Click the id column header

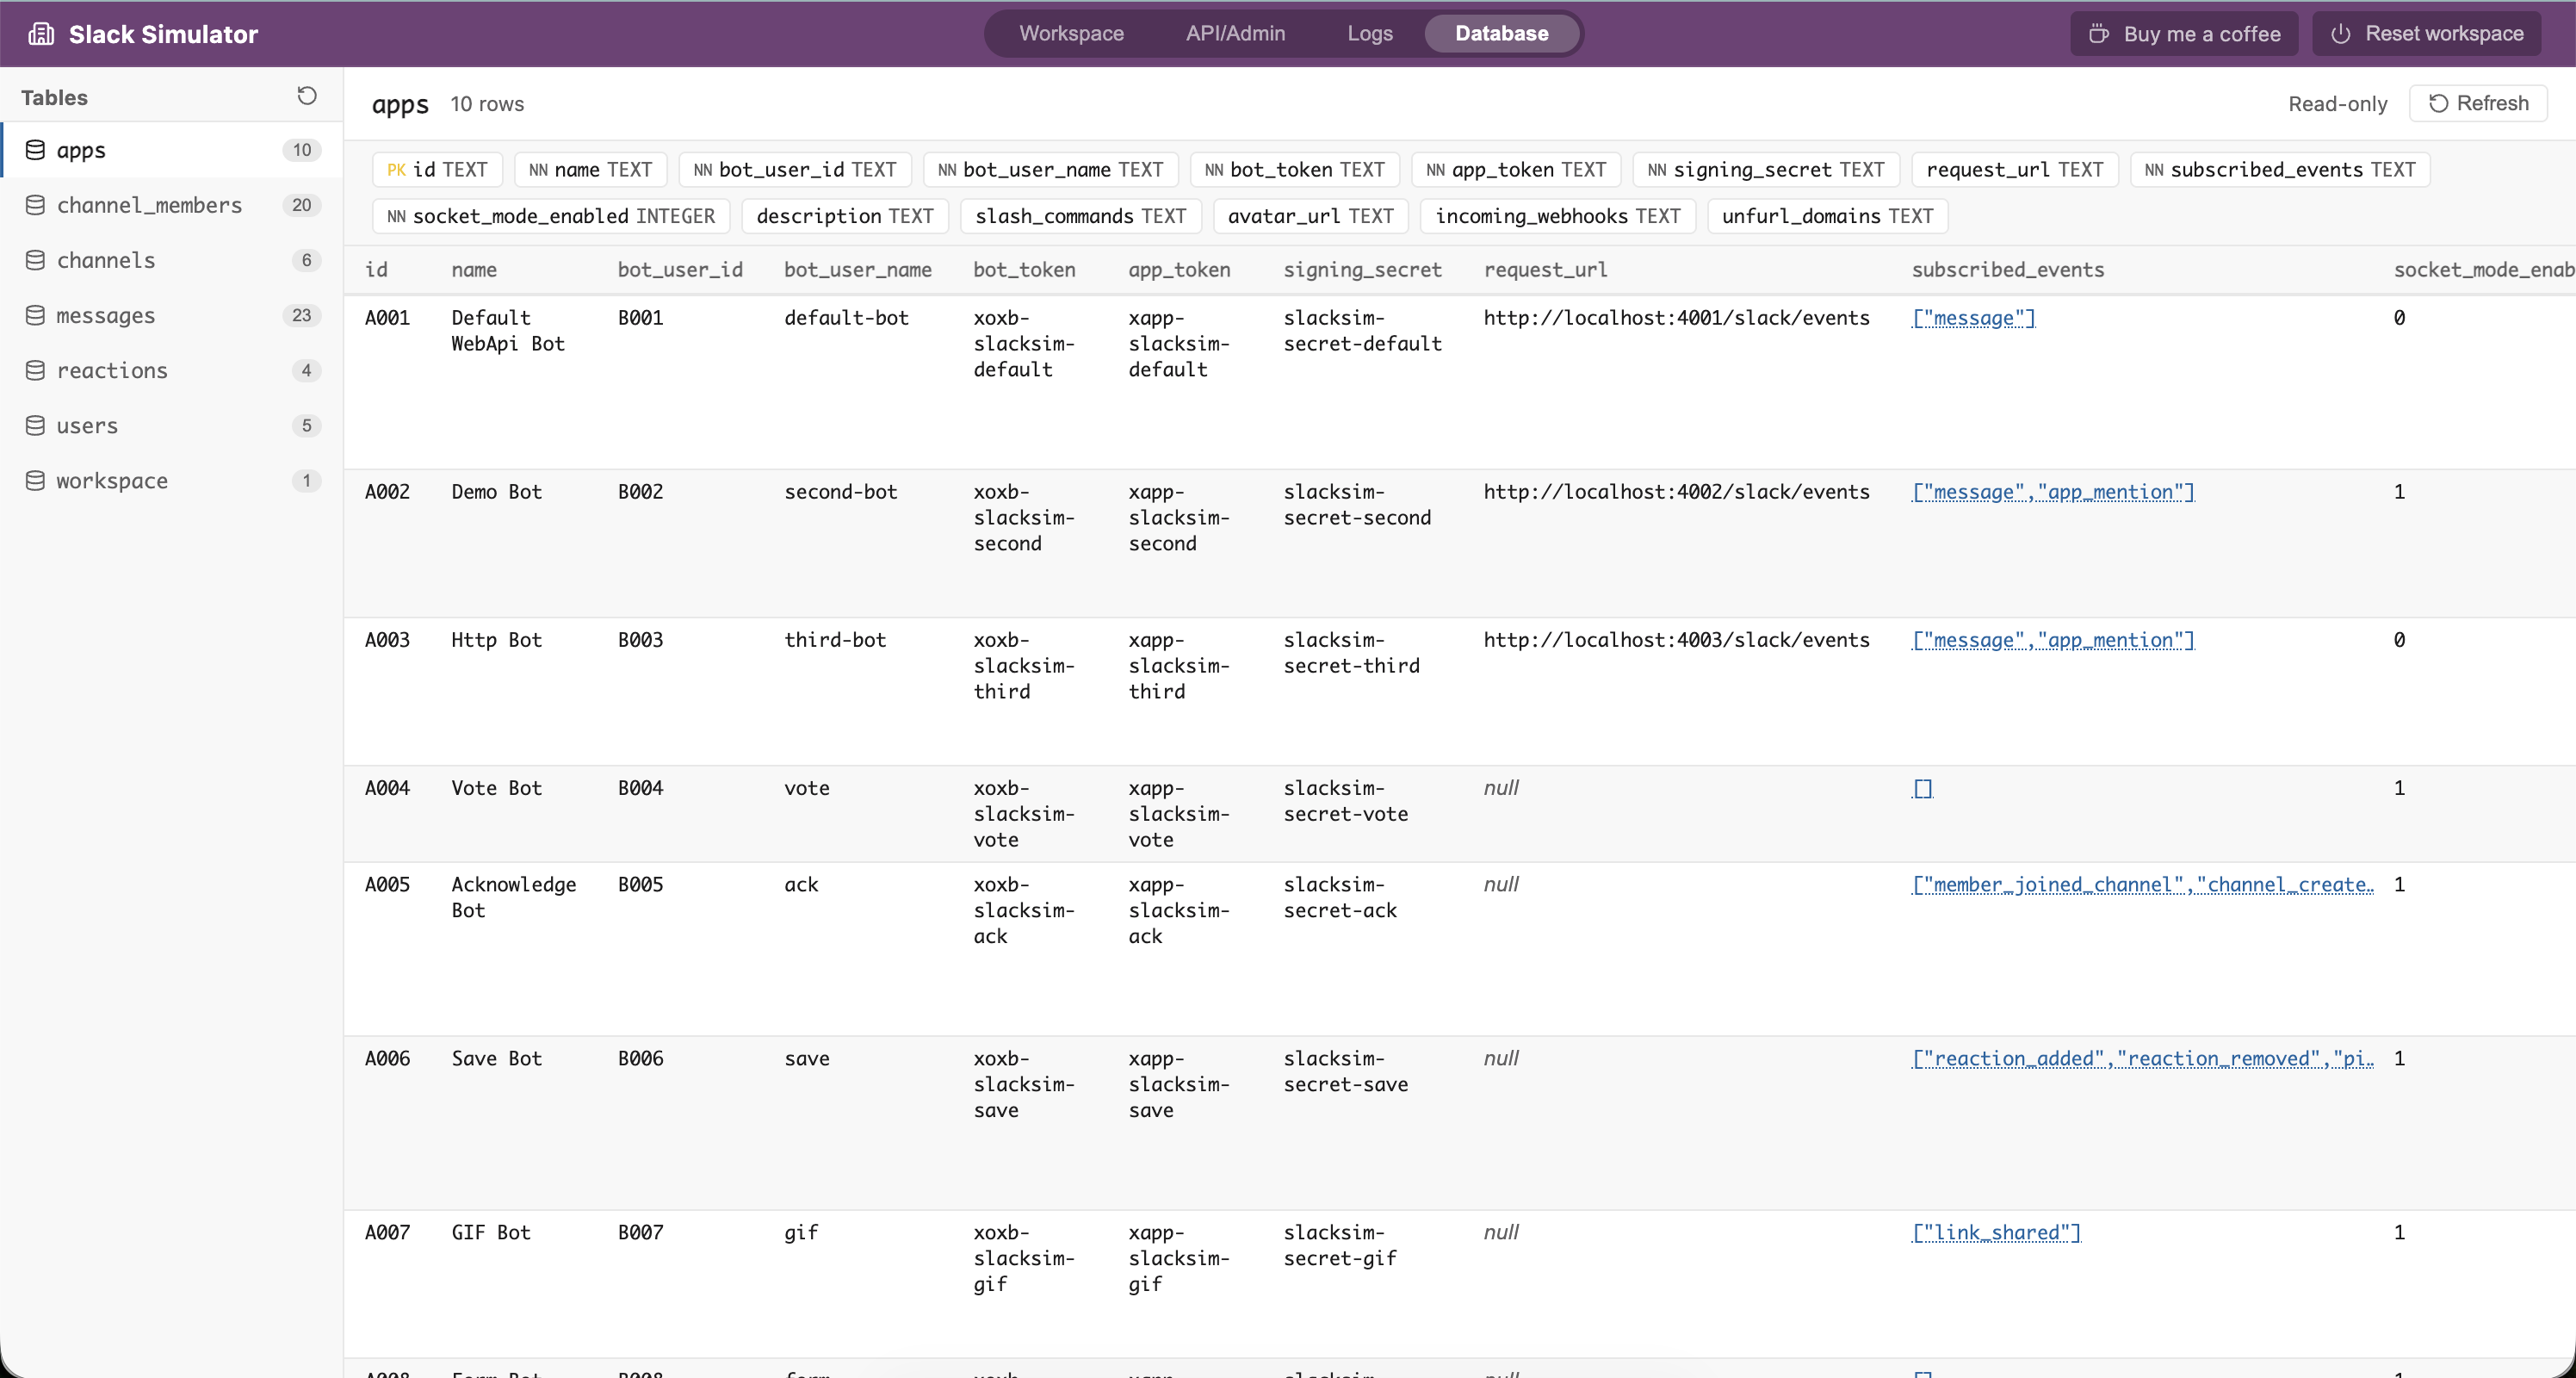pos(376,270)
